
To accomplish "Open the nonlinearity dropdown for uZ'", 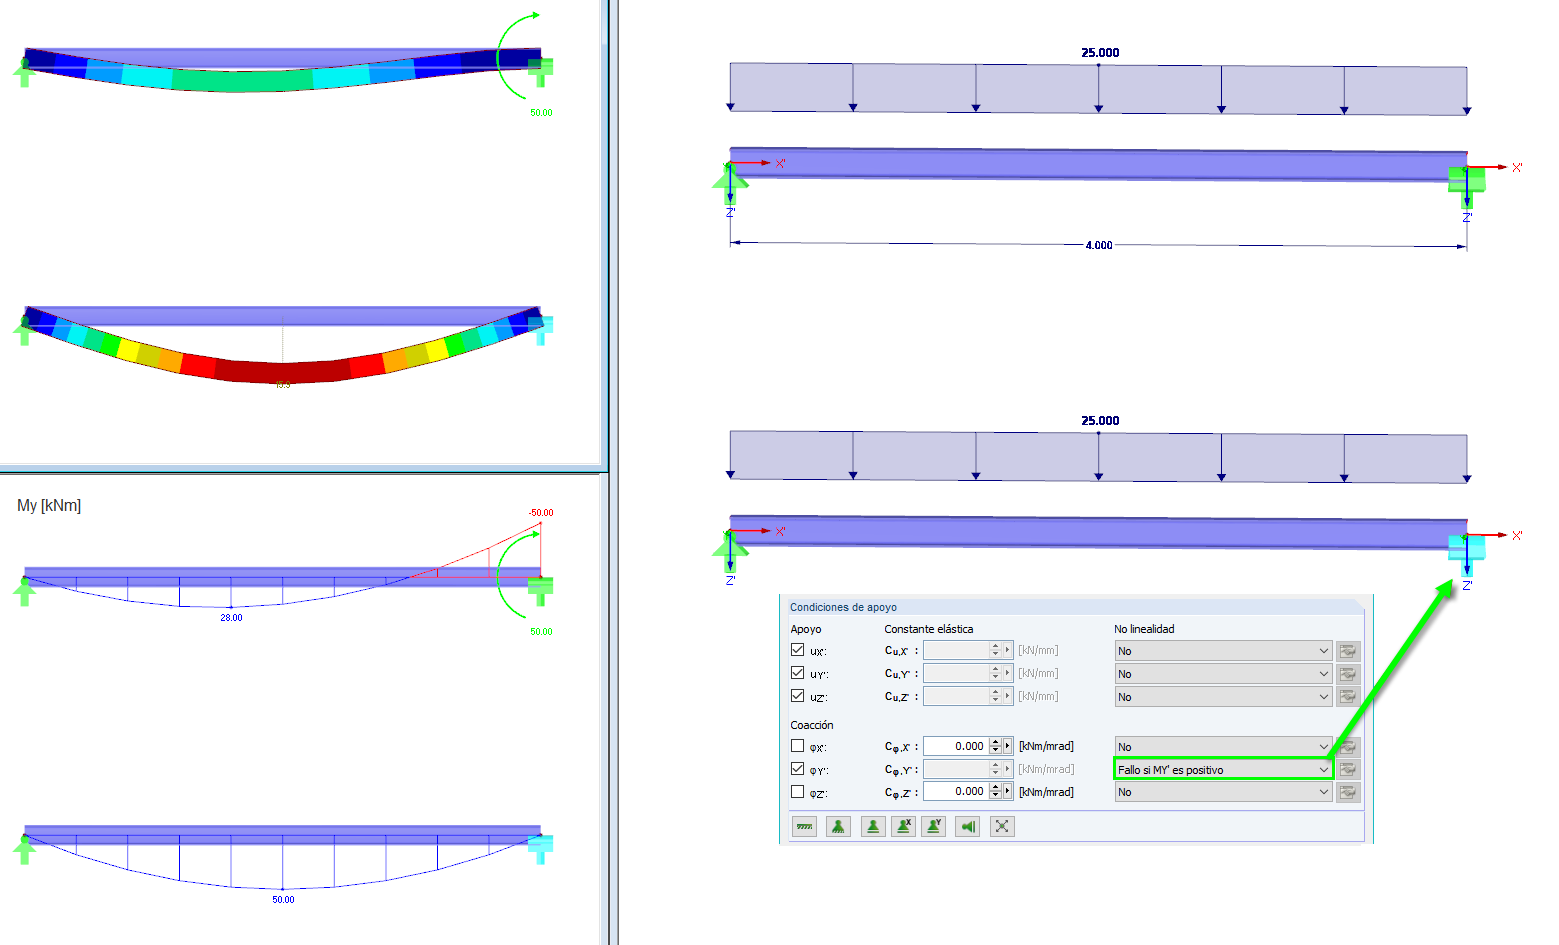I will [x=1223, y=697].
